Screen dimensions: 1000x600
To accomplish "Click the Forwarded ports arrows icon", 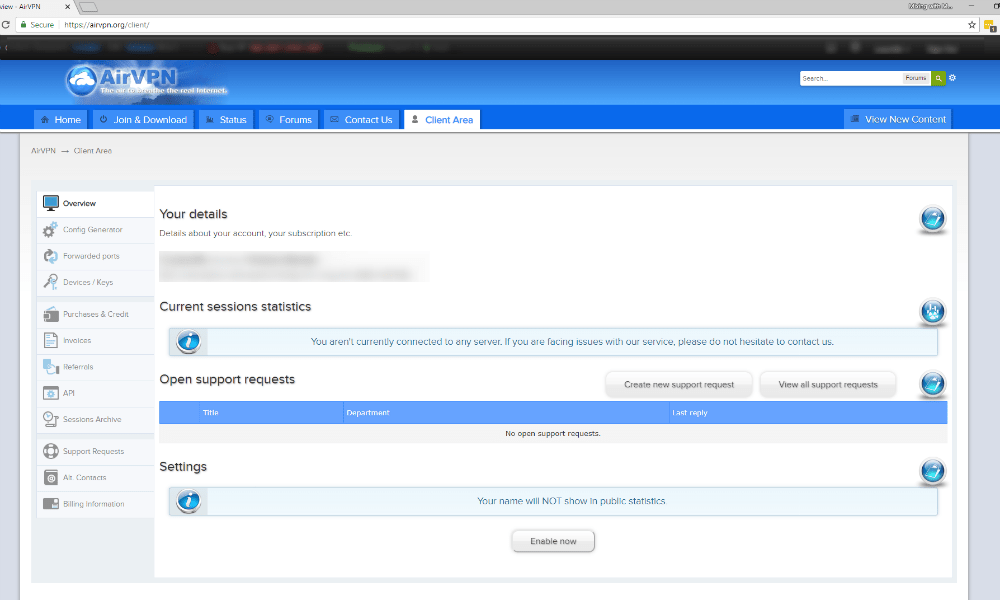I will click(x=50, y=256).
